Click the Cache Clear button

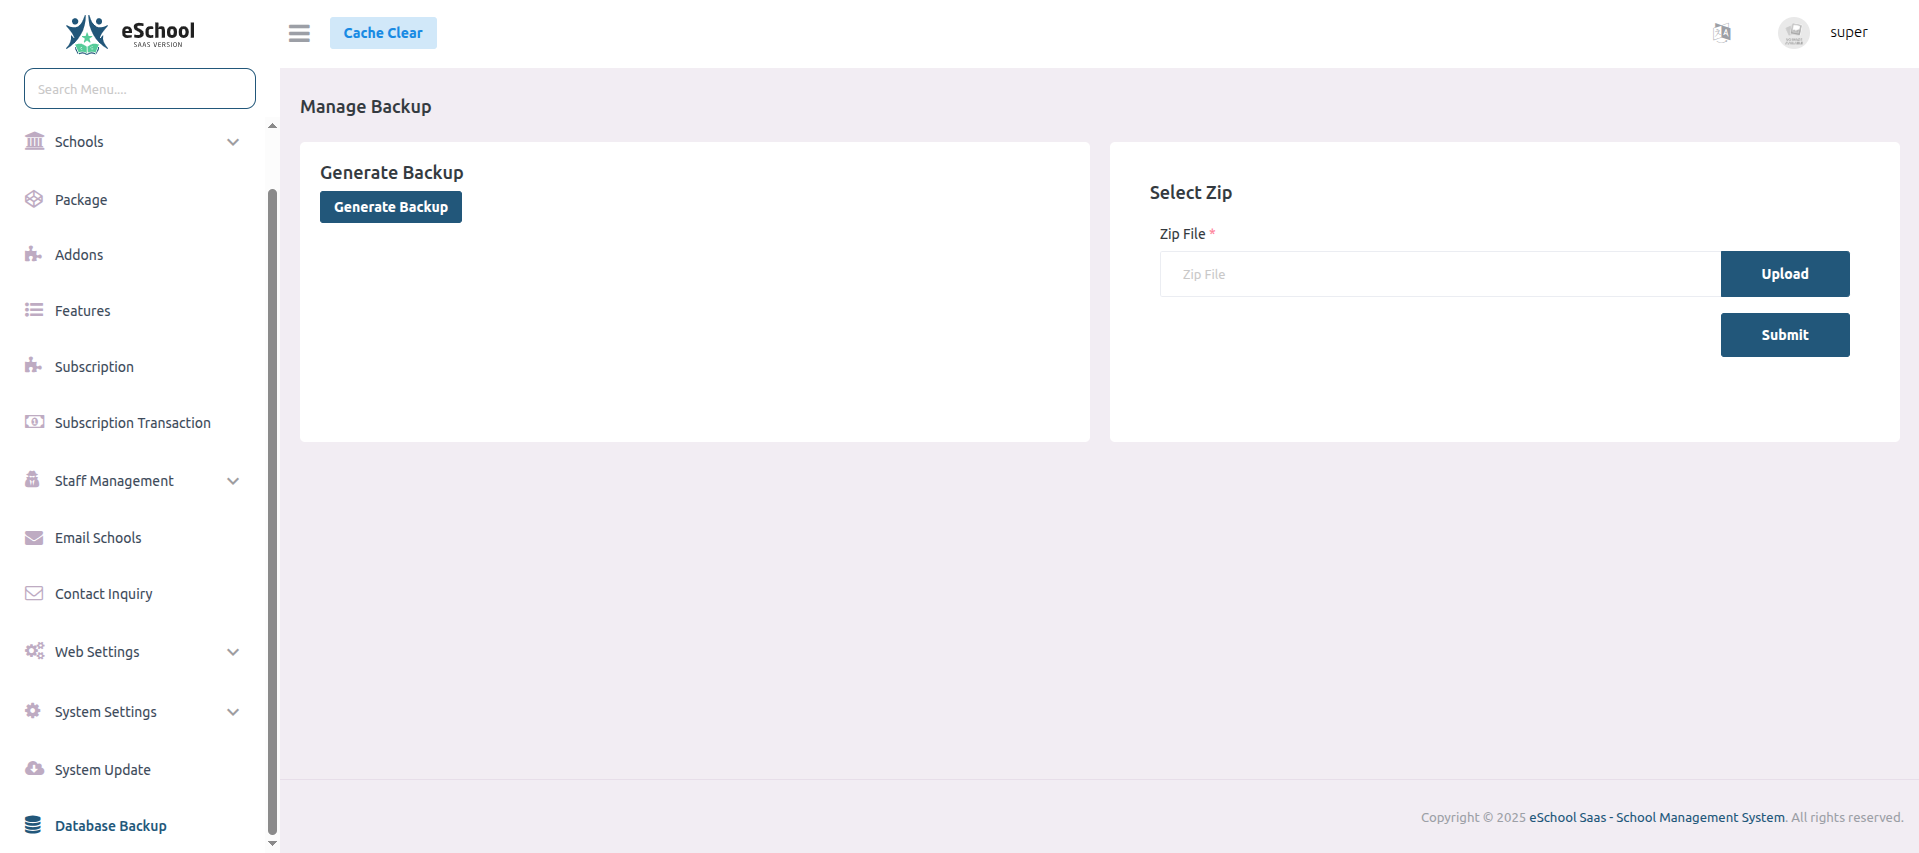click(x=383, y=33)
